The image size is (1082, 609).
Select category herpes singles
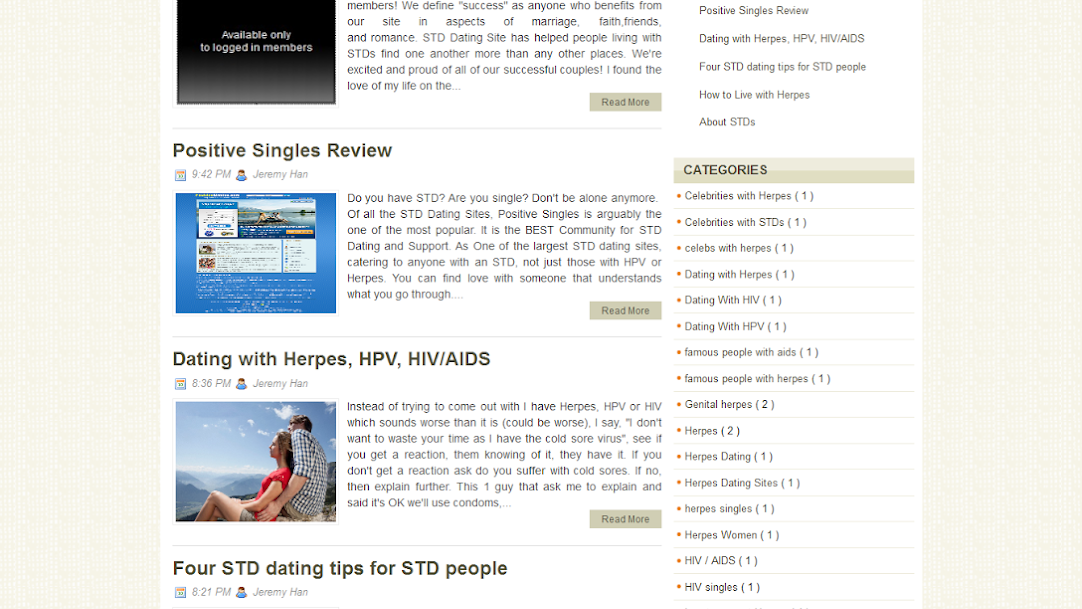pyautogui.click(x=718, y=509)
